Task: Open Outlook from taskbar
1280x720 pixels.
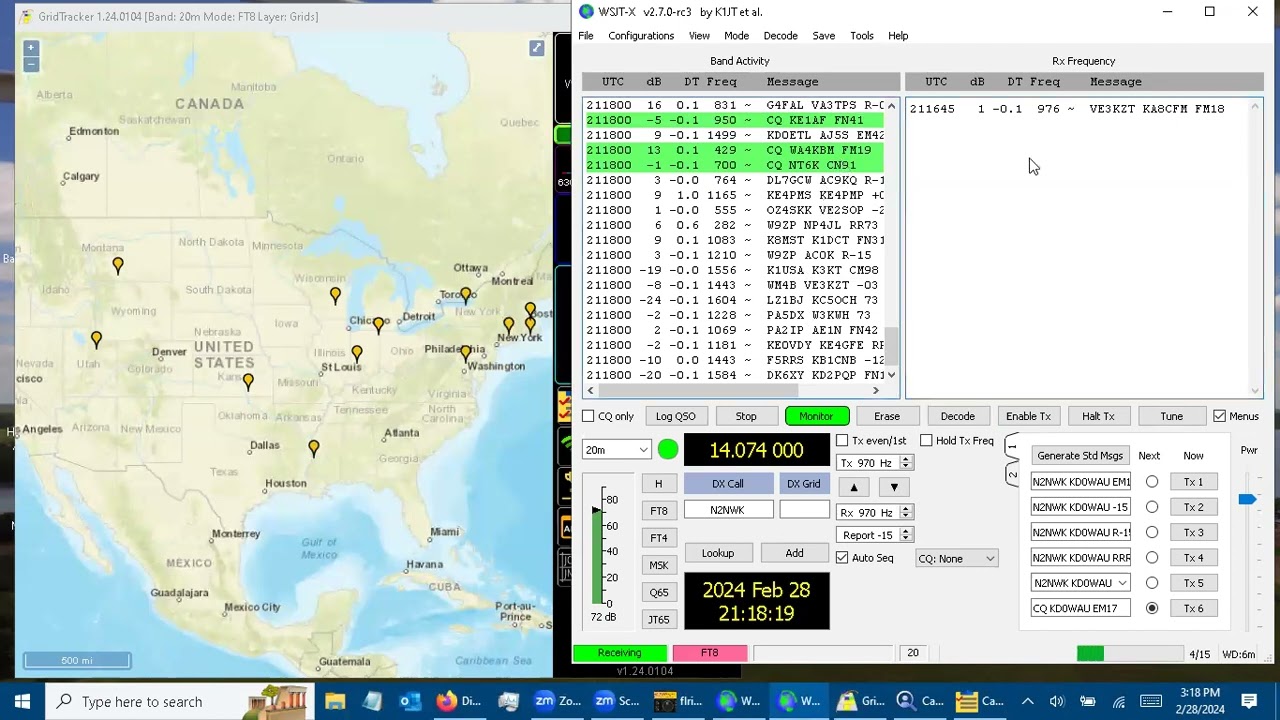Action: [x=410, y=701]
